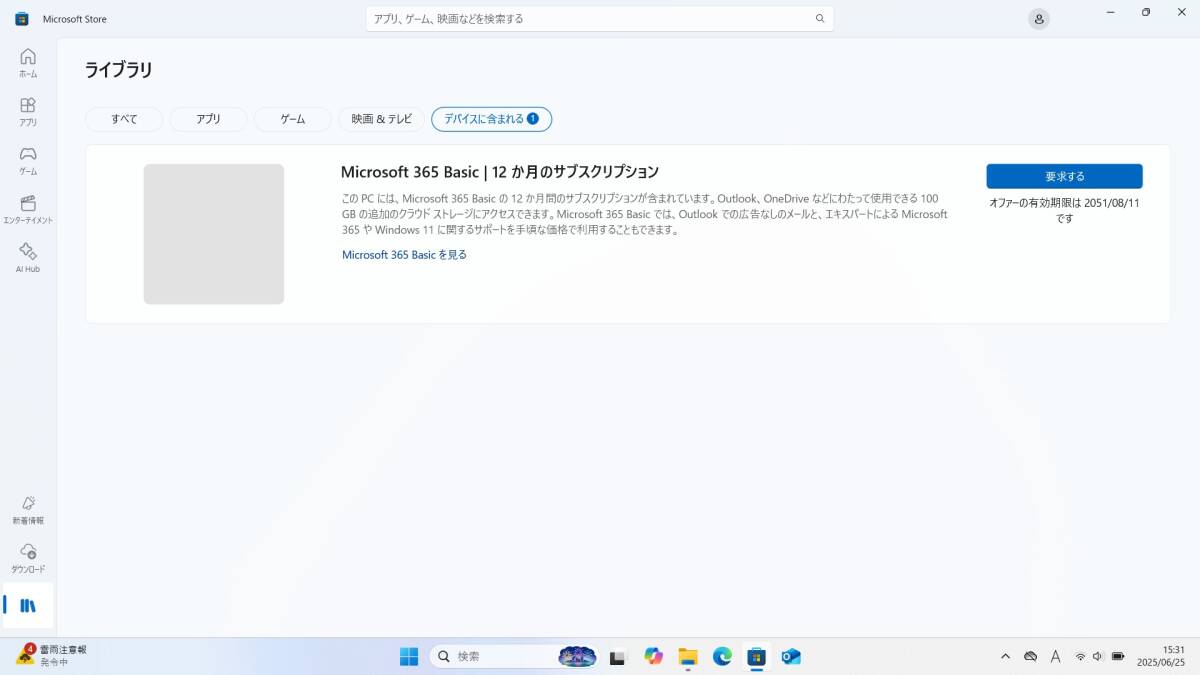Open the Microsoft 365 Basic を見る link

point(404,255)
